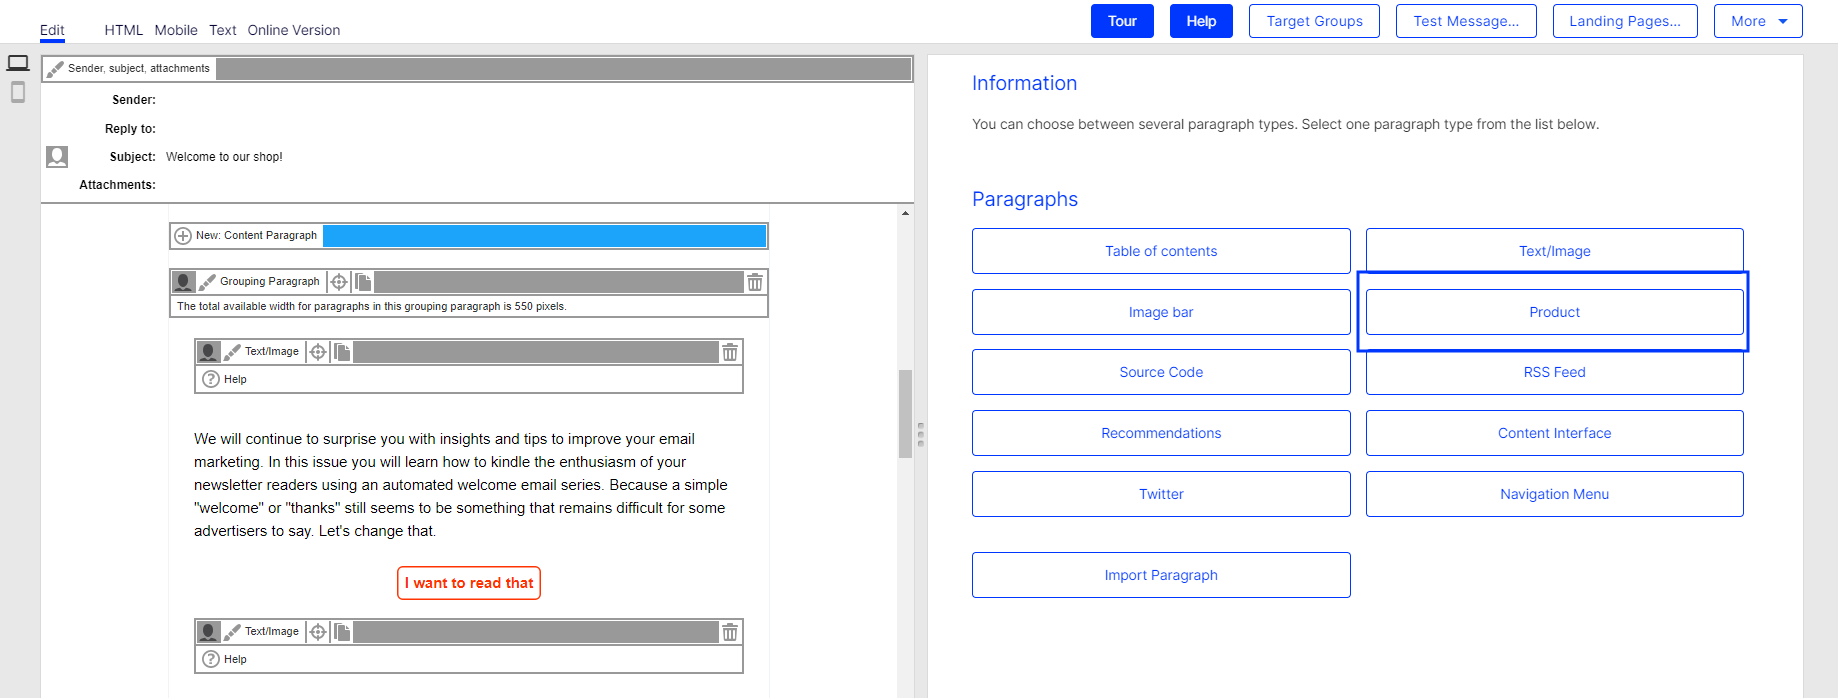Click the copy icon on Grouping Paragraph
1838x698 pixels.
(363, 282)
